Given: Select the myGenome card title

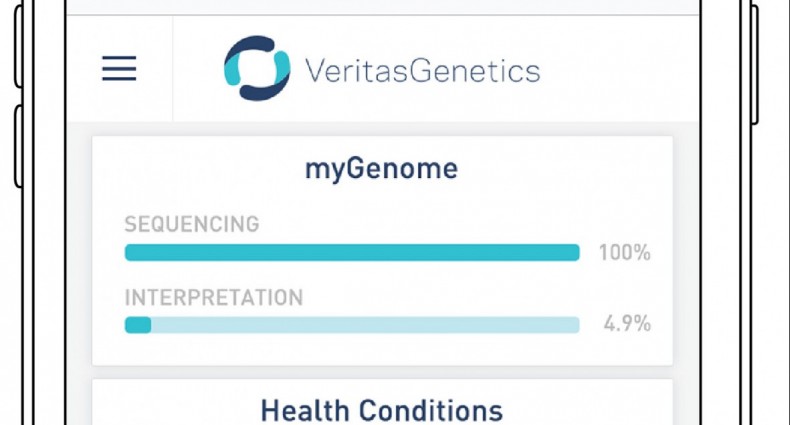Looking at the screenshot, I should coord(381,169).
